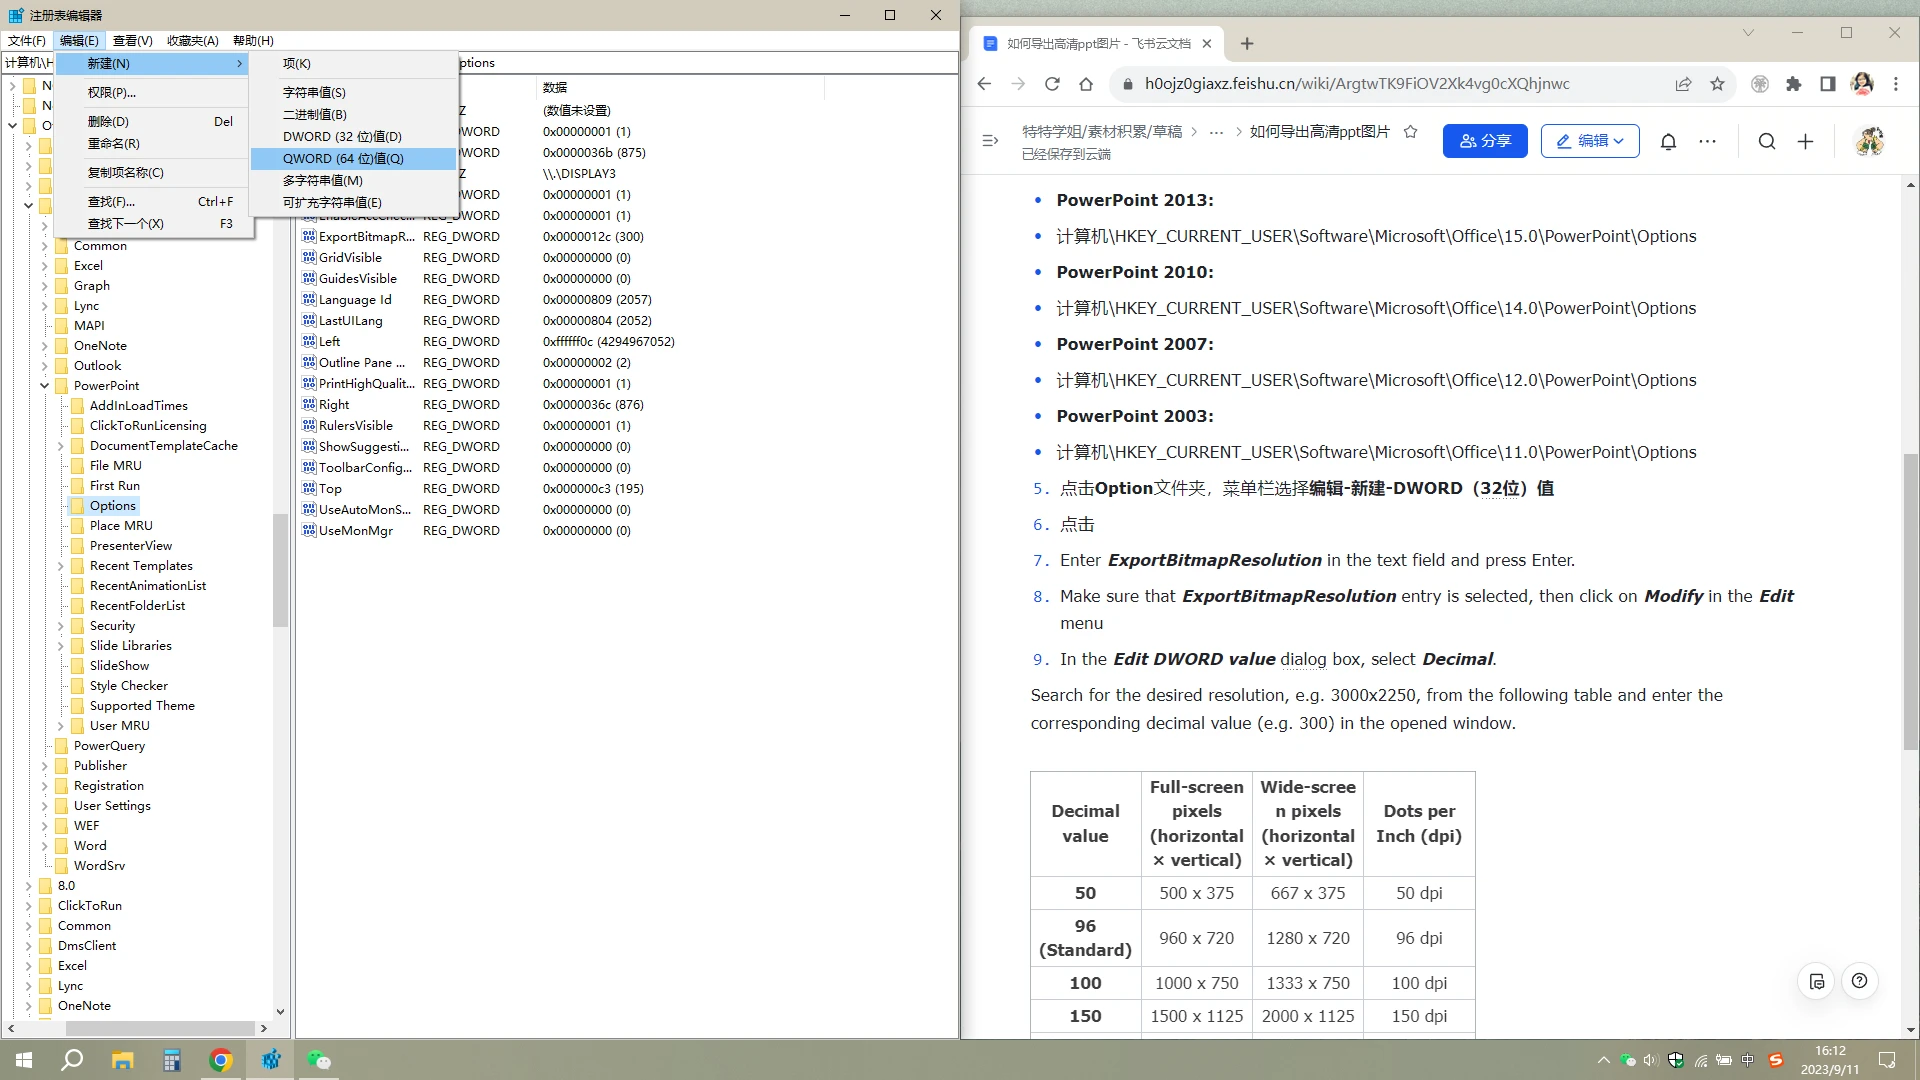Viewport: 1920px width, 1080px height.
Task: Select 权限(P)... in the Edit menu
Action: tap(152, 92)
